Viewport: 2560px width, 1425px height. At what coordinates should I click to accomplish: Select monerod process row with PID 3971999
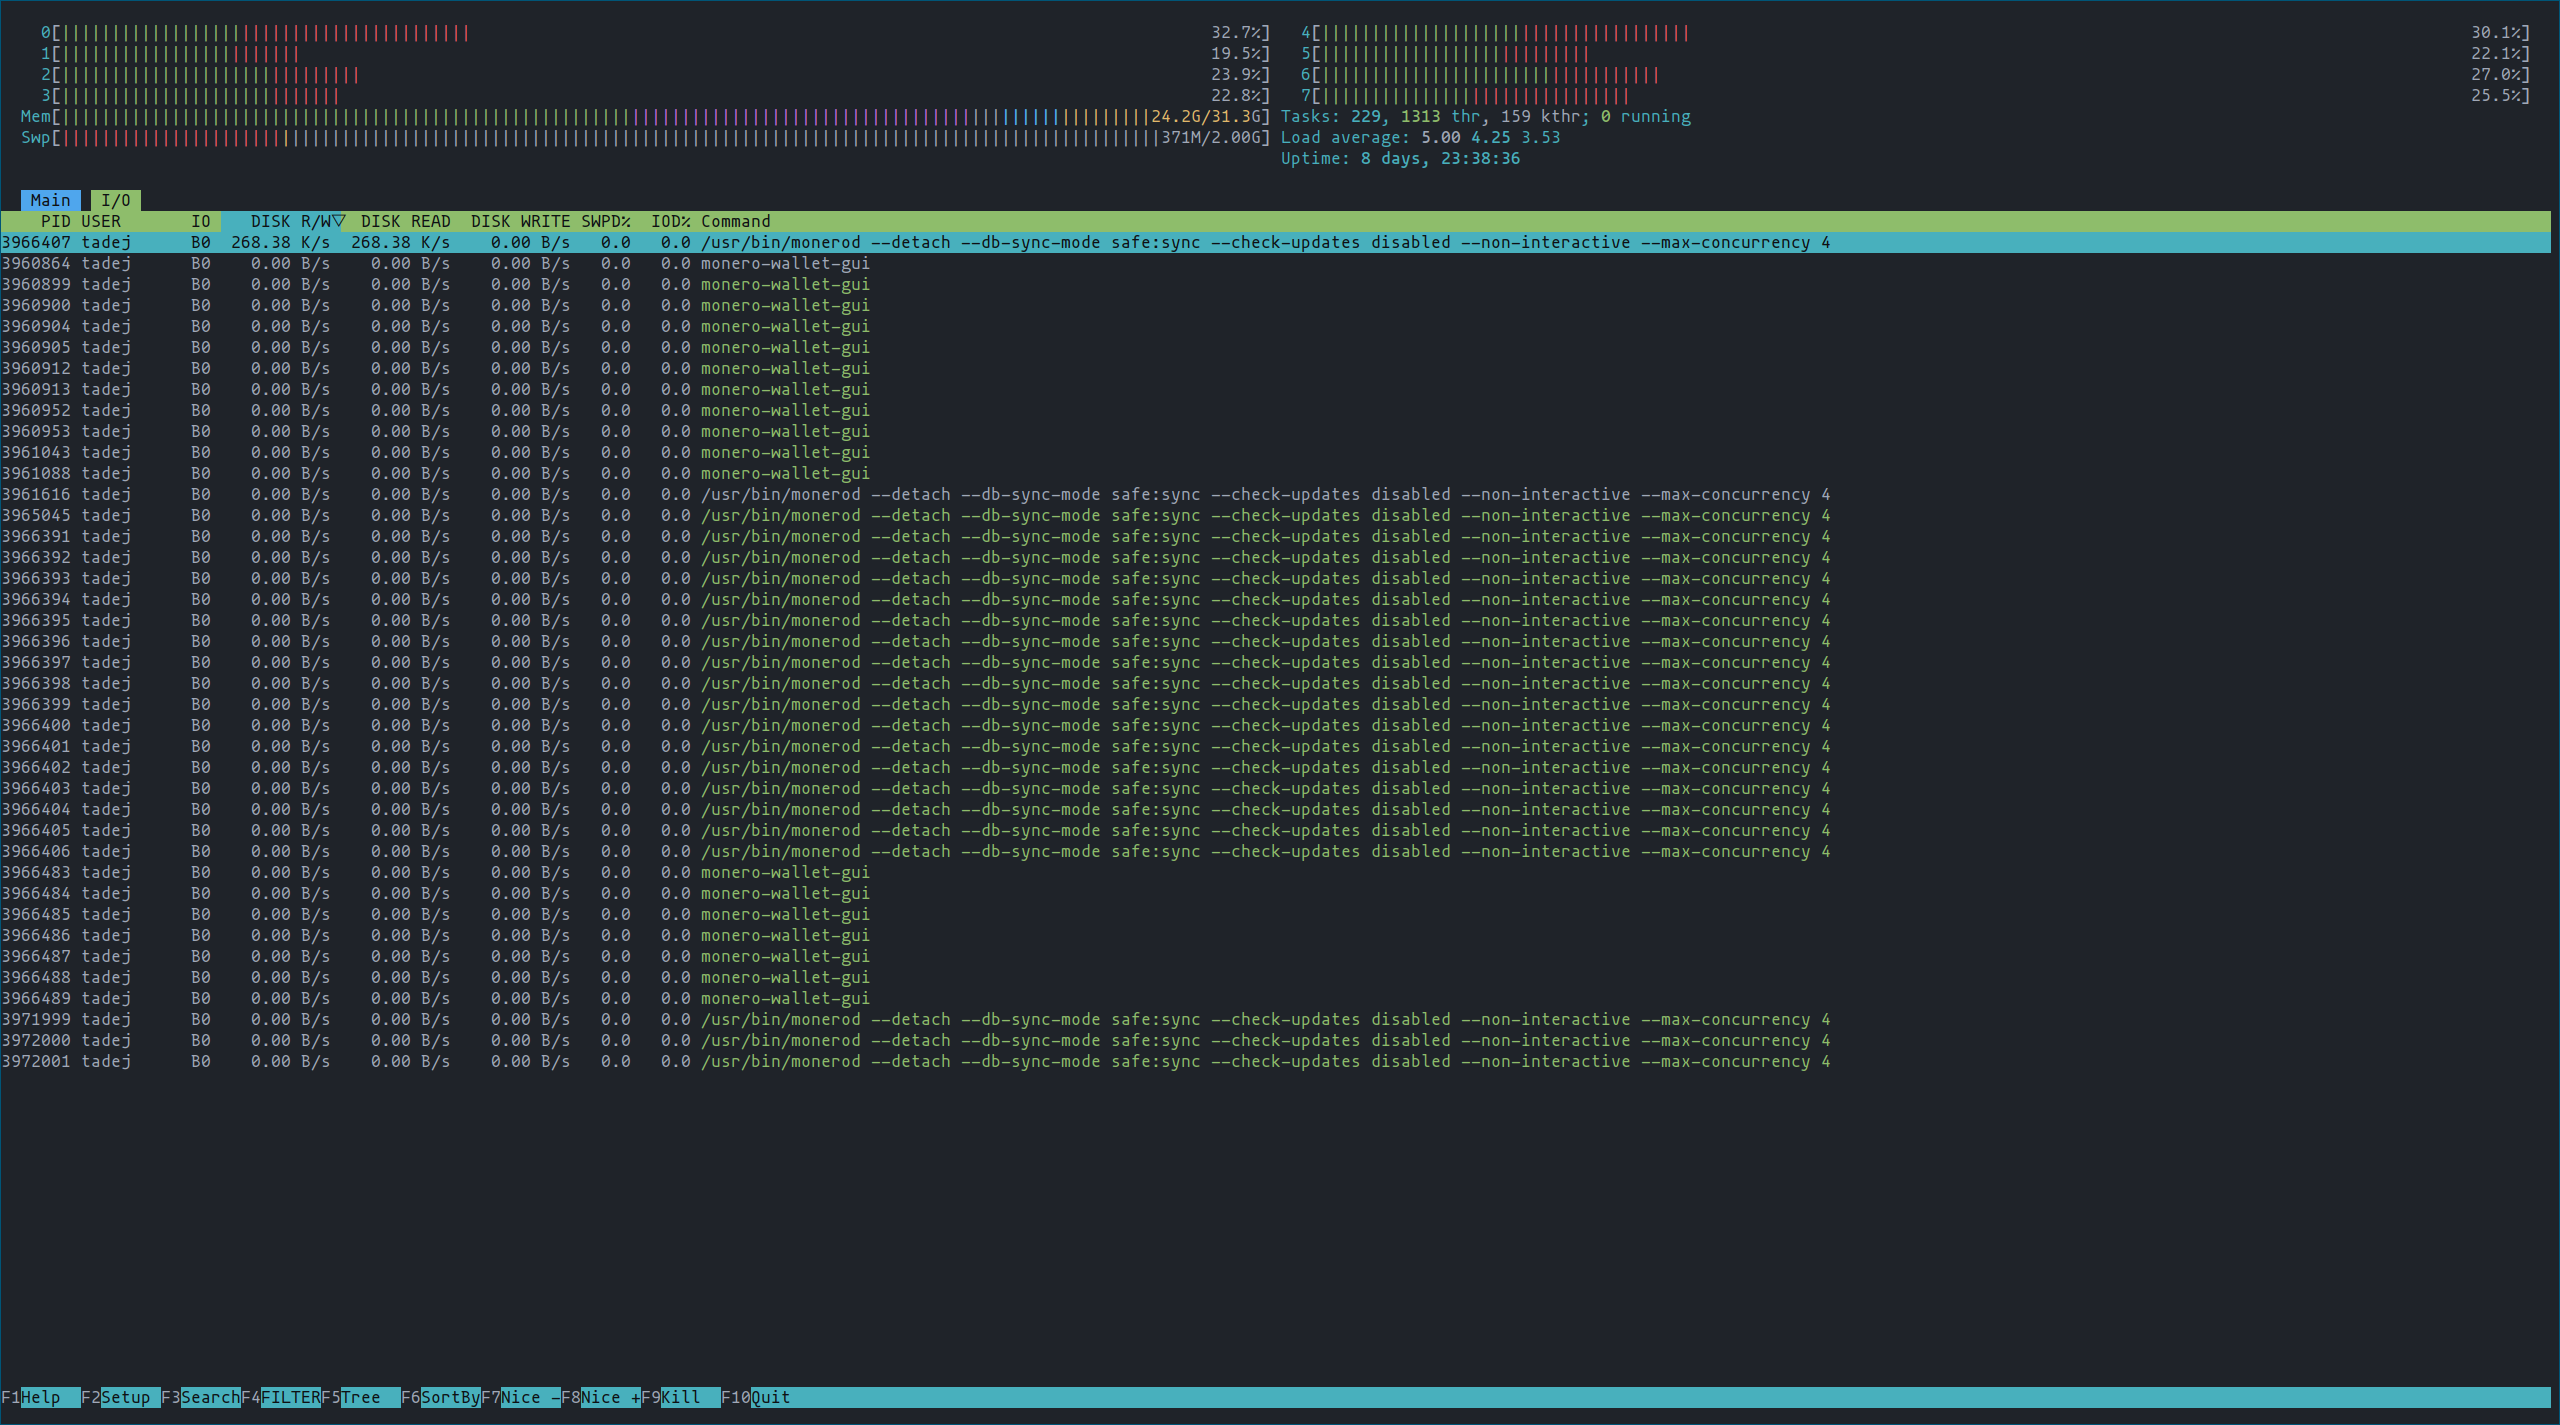(1276, 1019)
